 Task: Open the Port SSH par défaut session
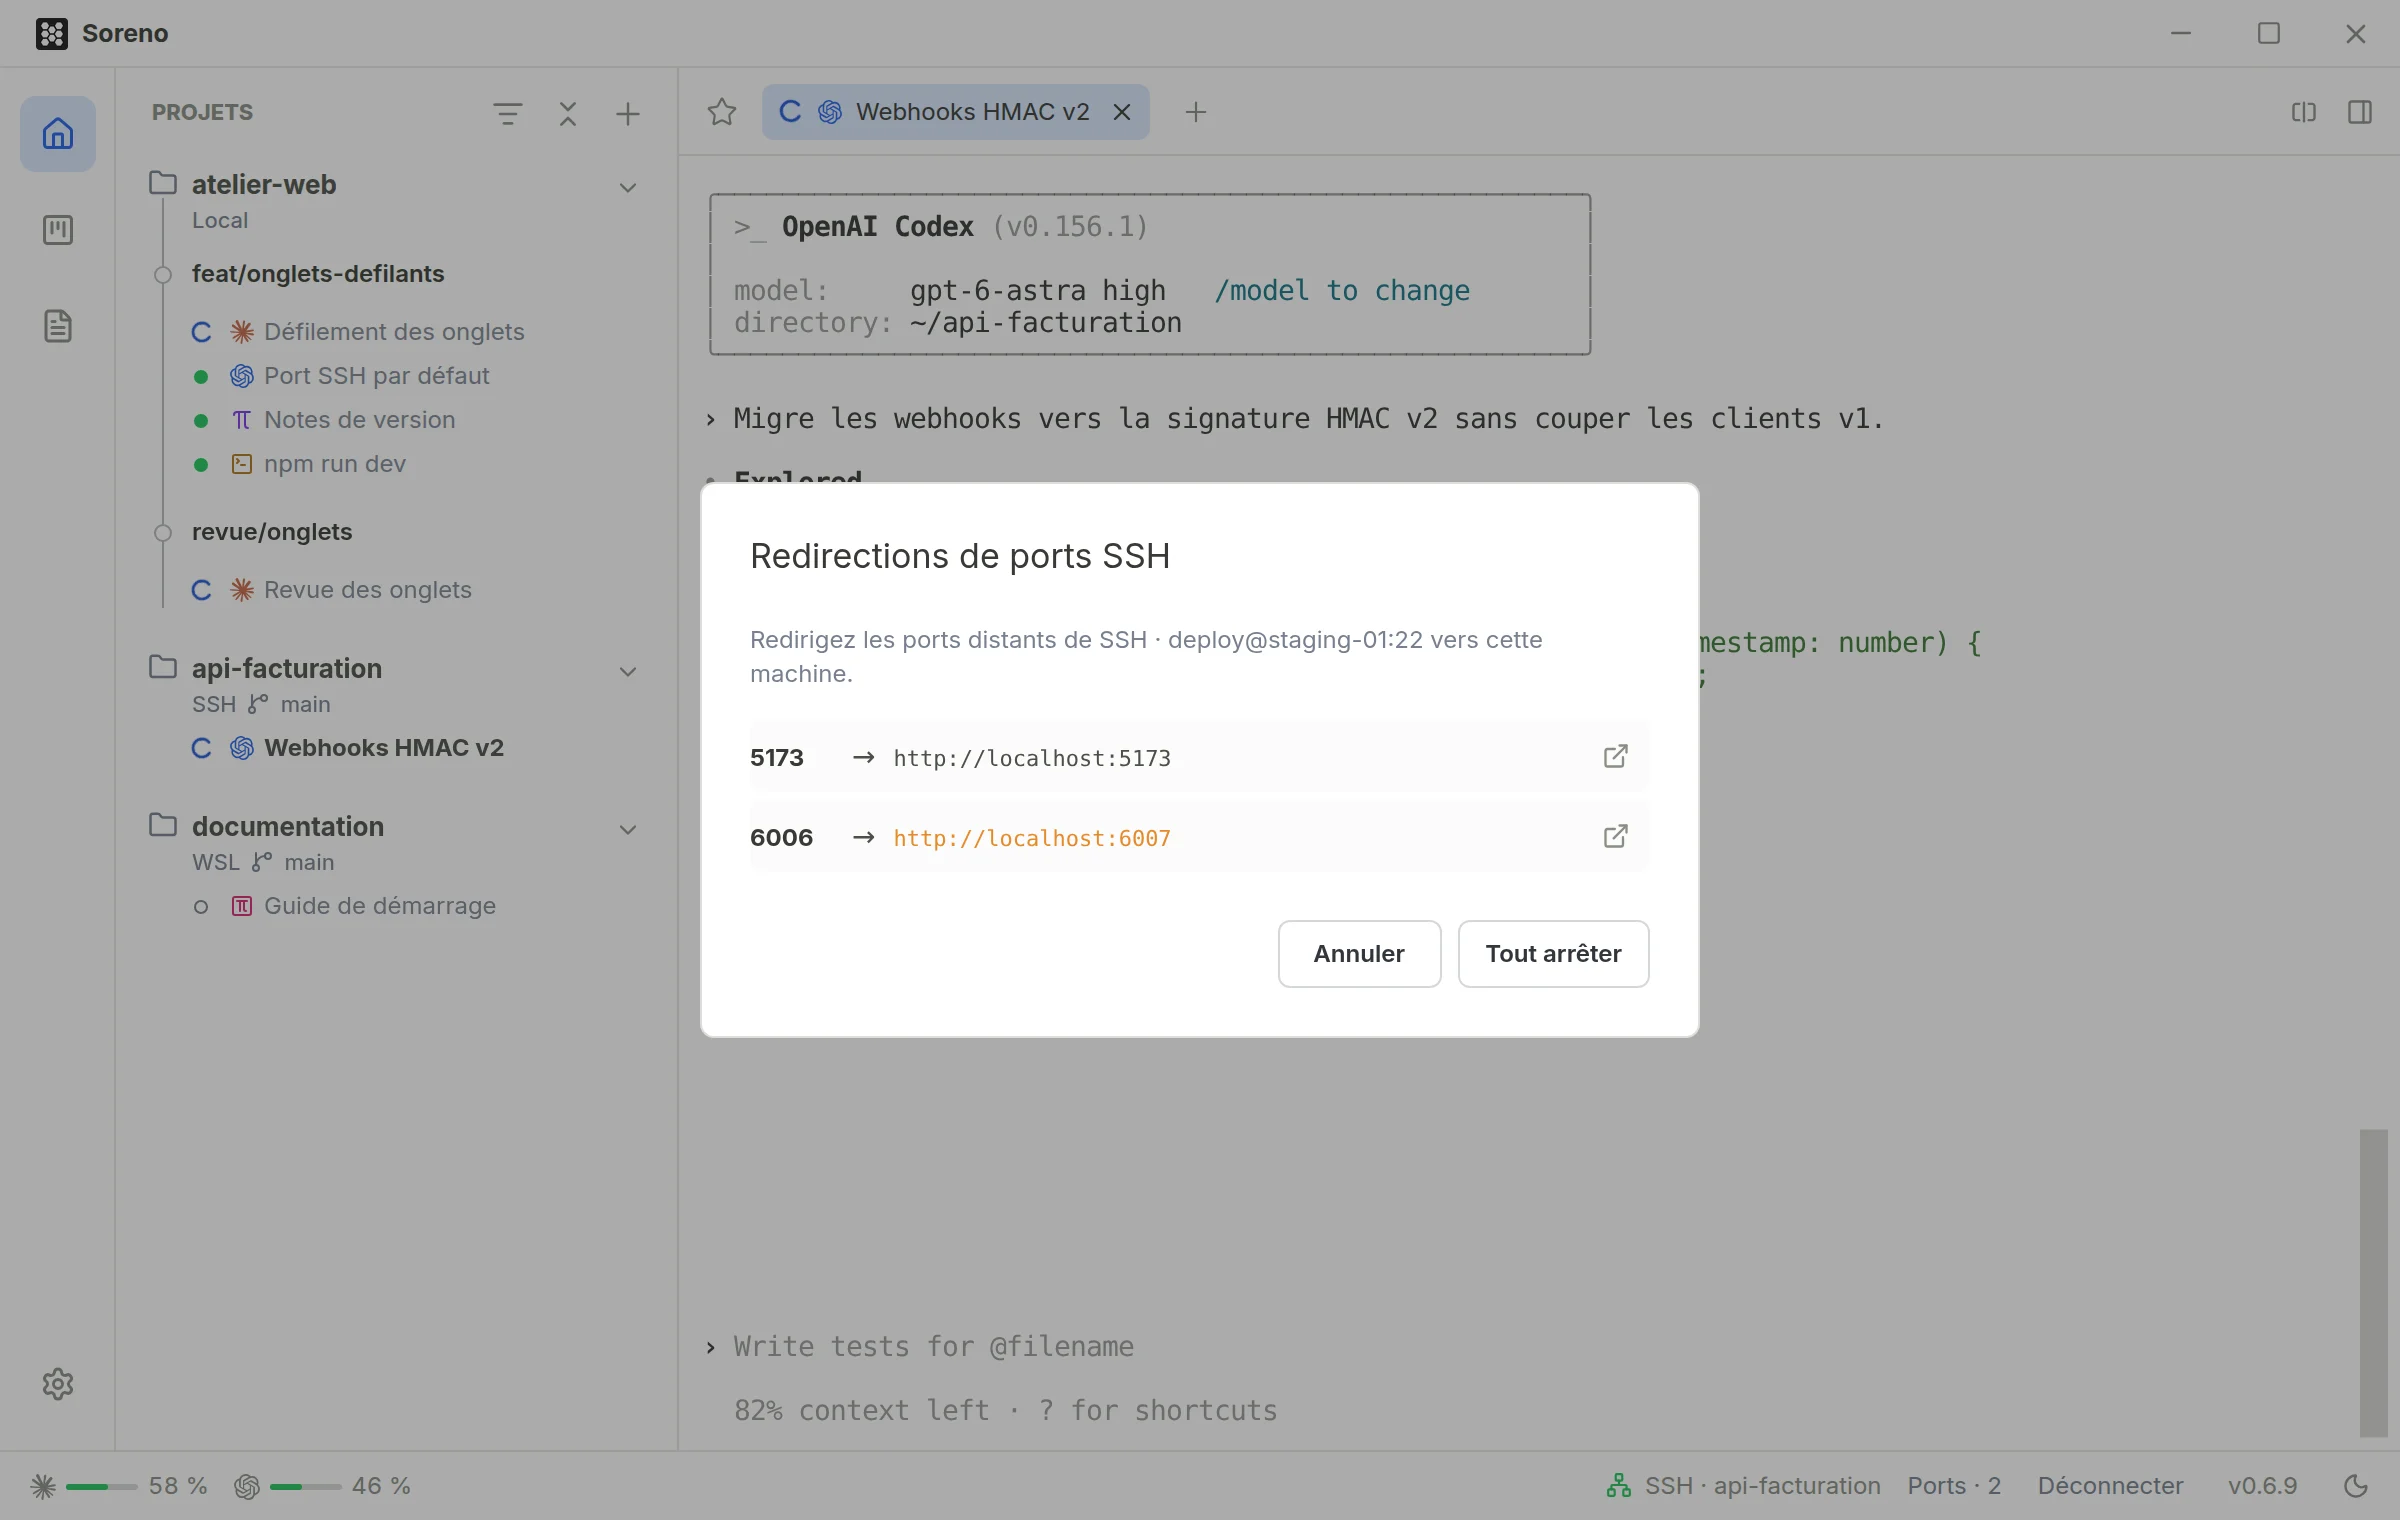(377, 376)
